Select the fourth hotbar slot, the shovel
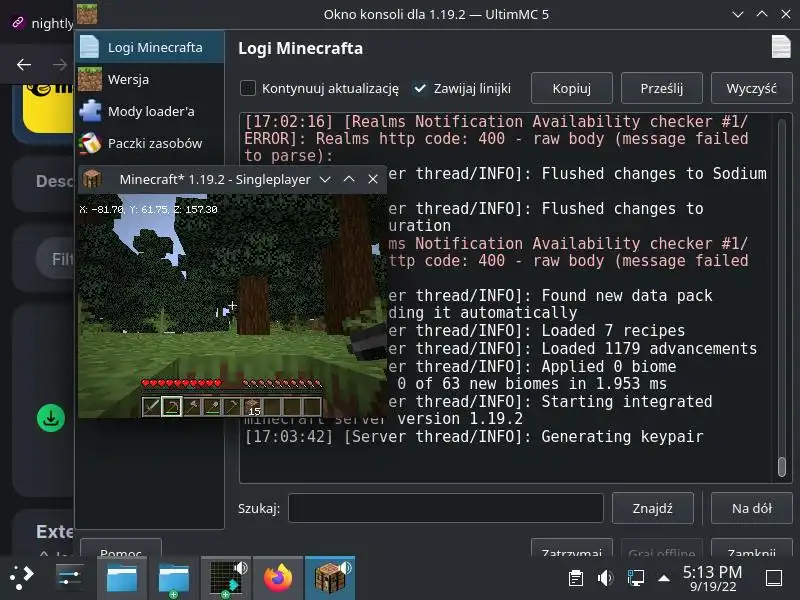This screenshot has height=600, width=800. click(x=212, y=407)
